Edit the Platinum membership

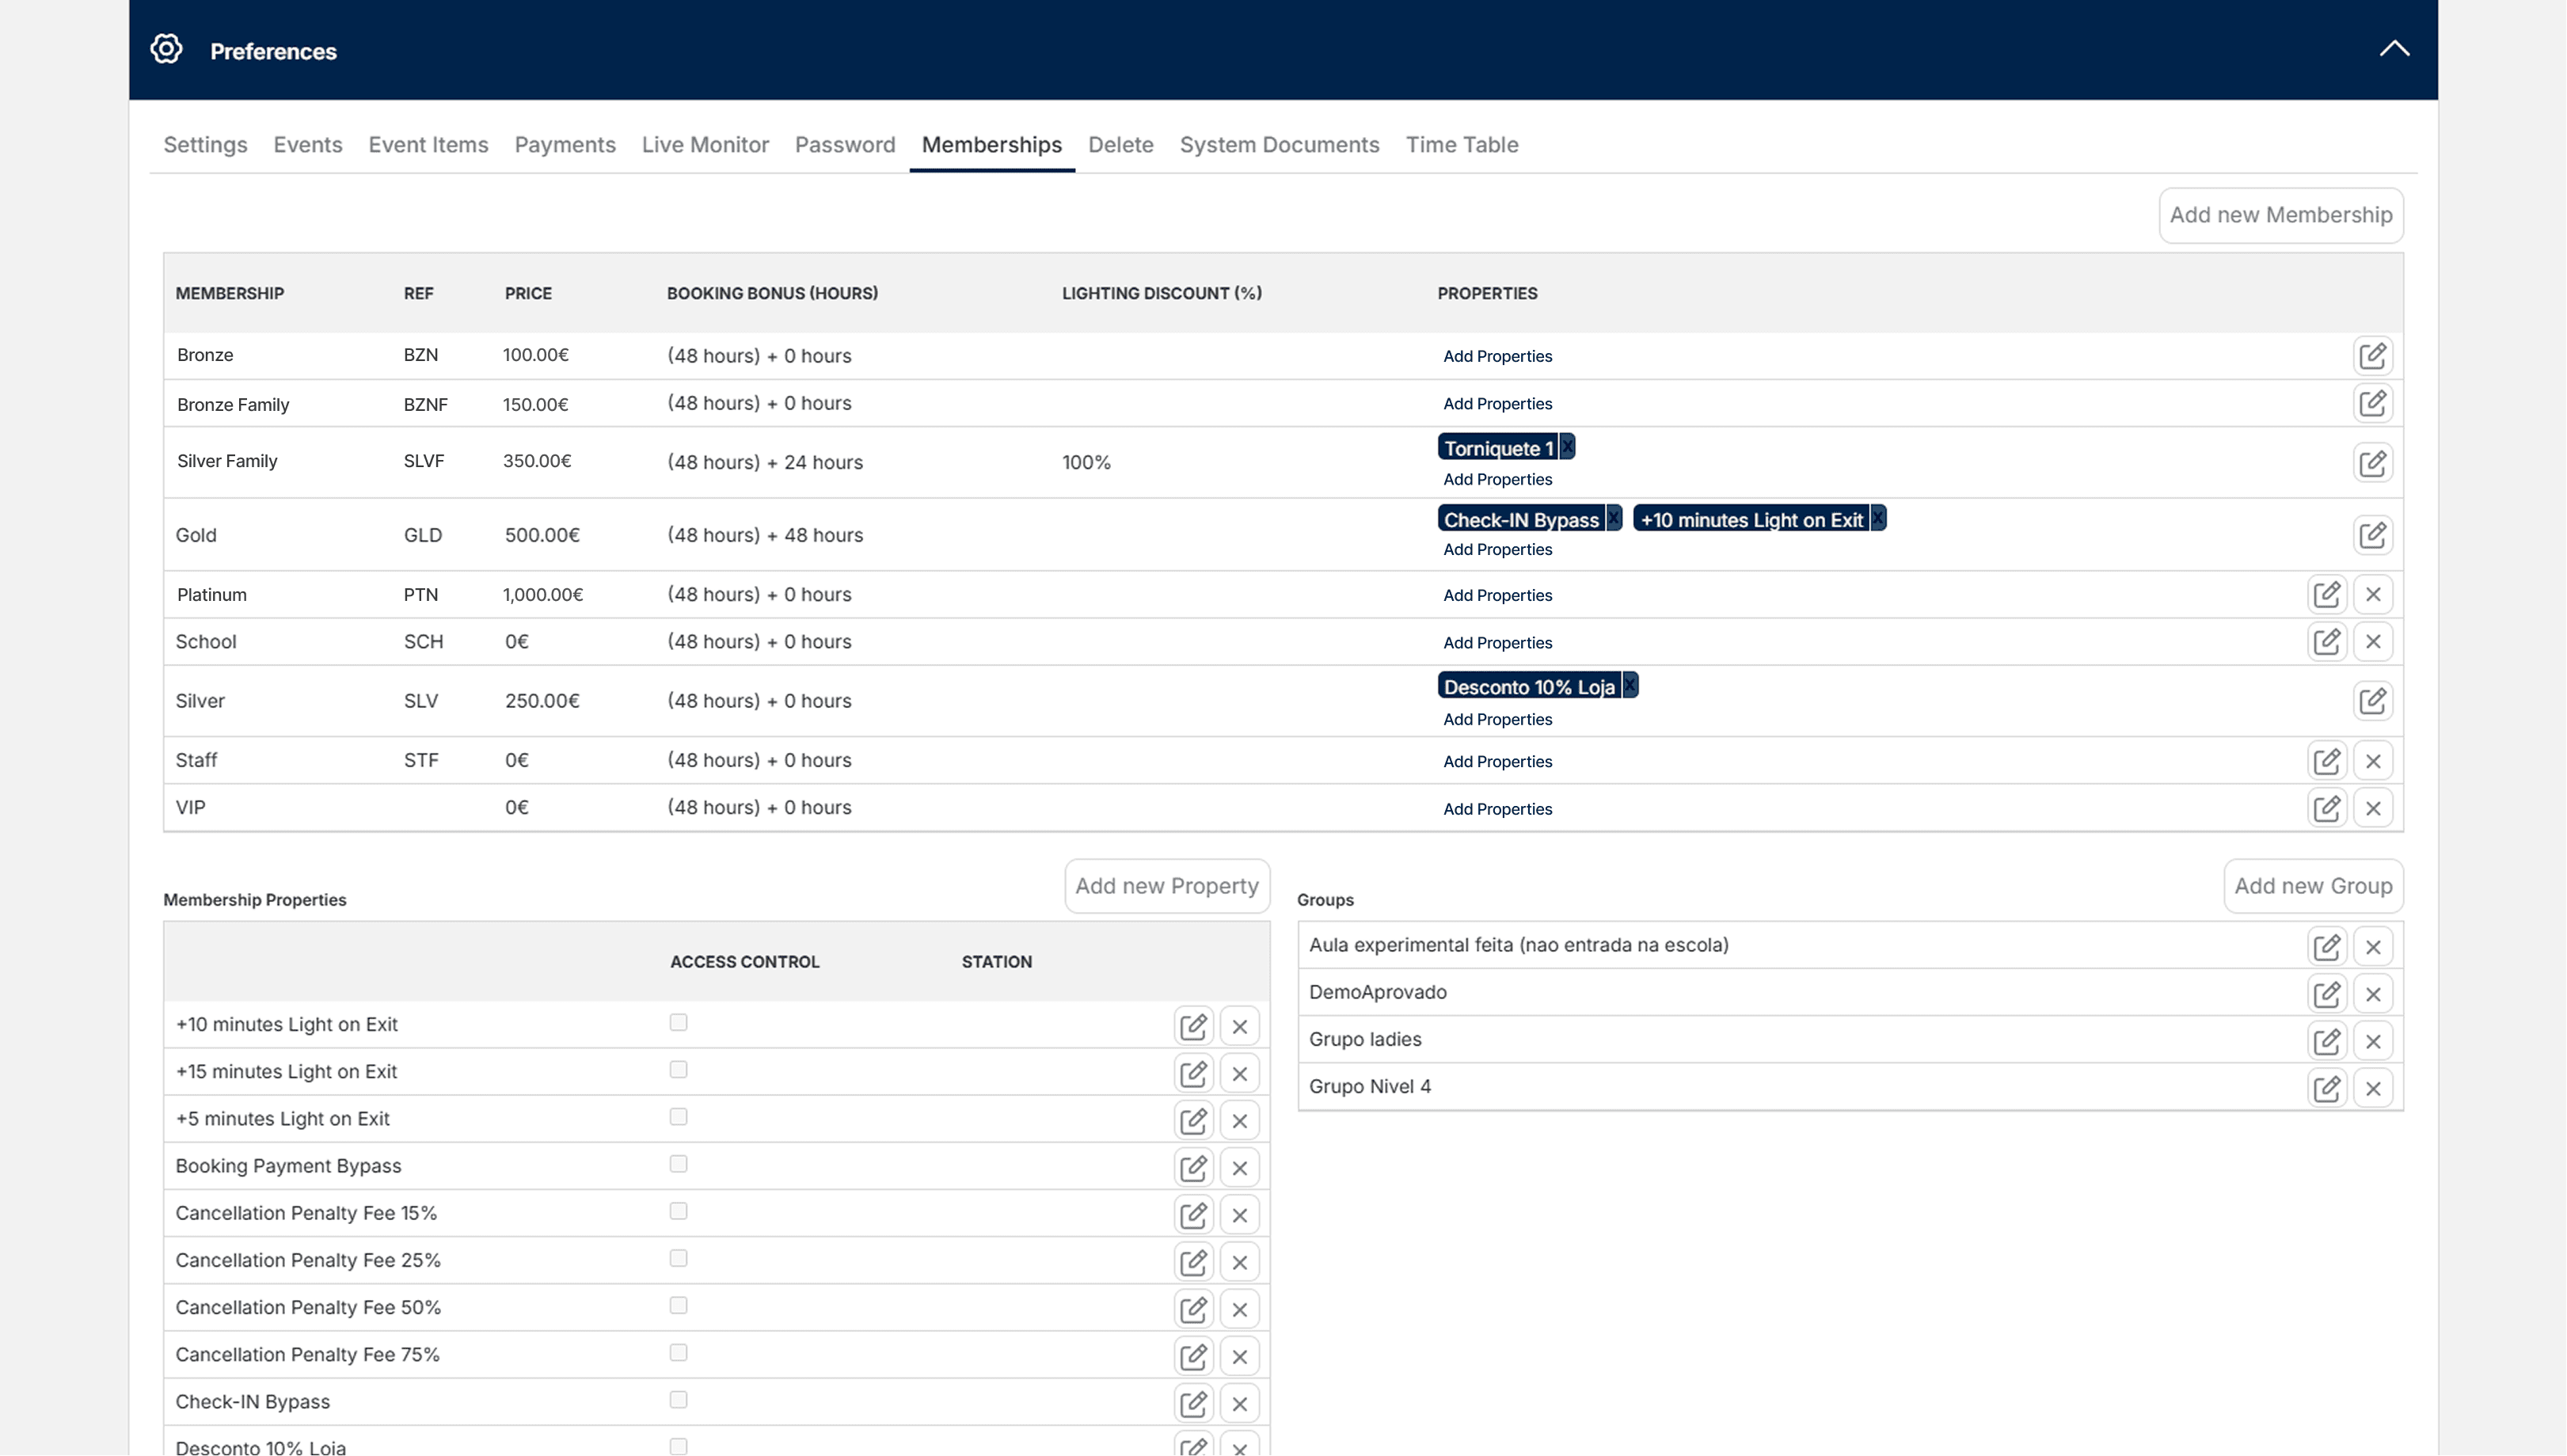2326,594
